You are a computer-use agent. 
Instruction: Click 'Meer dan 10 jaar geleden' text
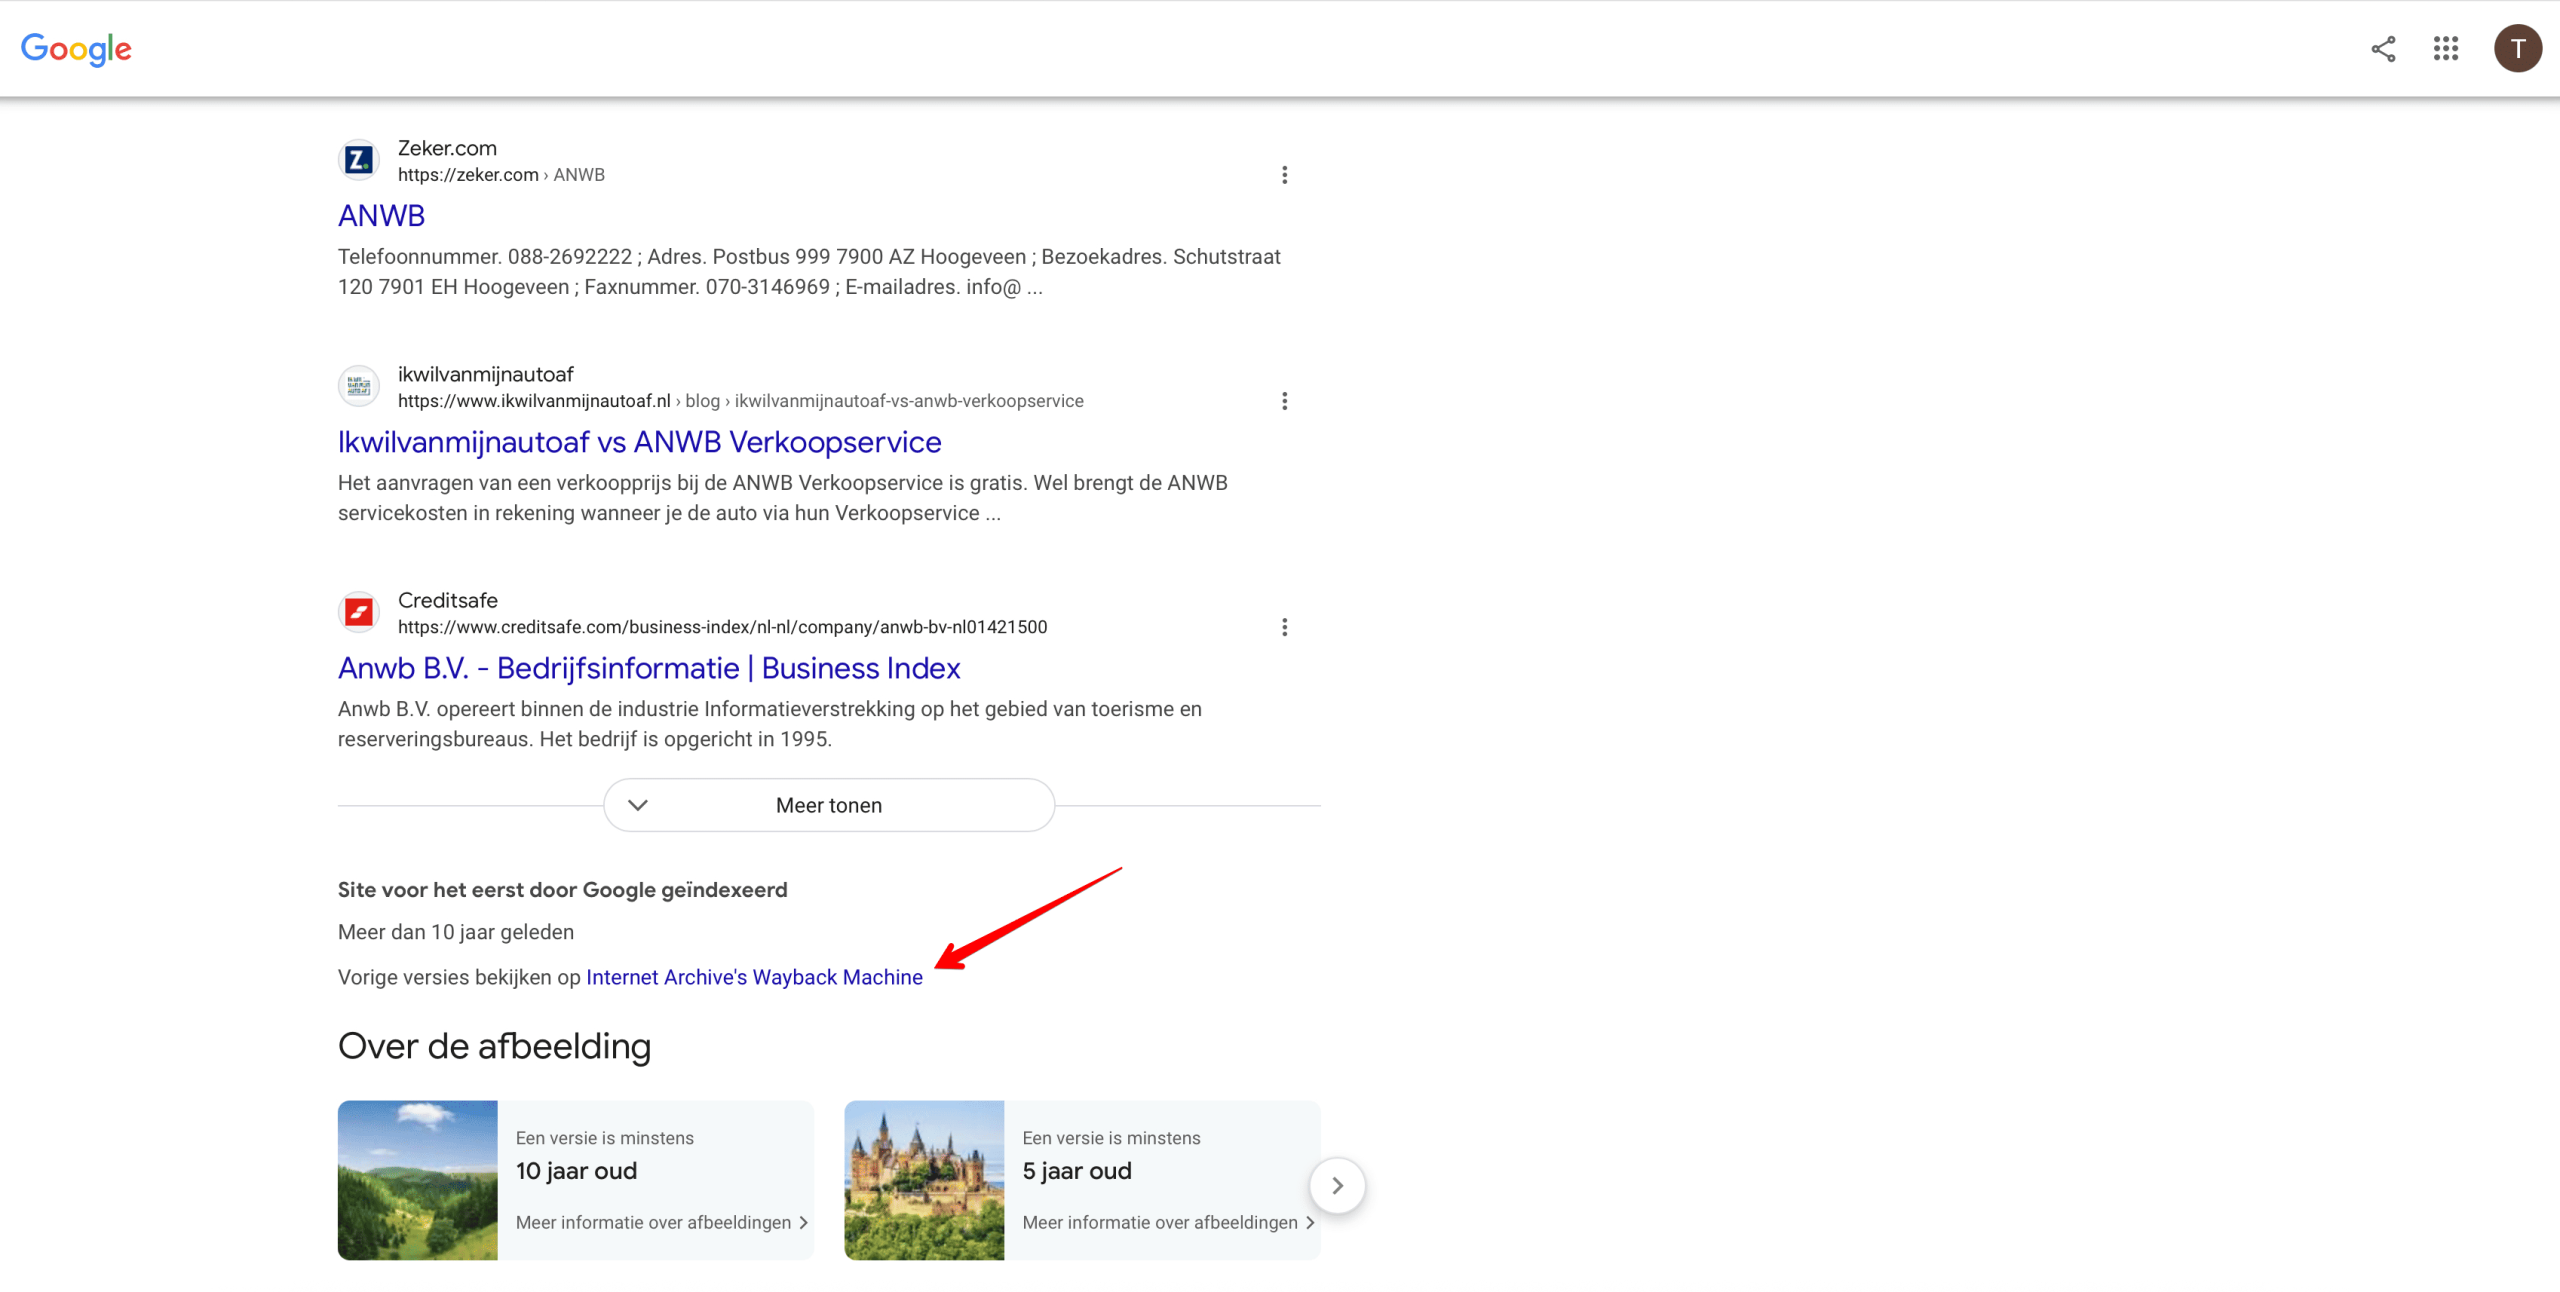tap(456, 932)
